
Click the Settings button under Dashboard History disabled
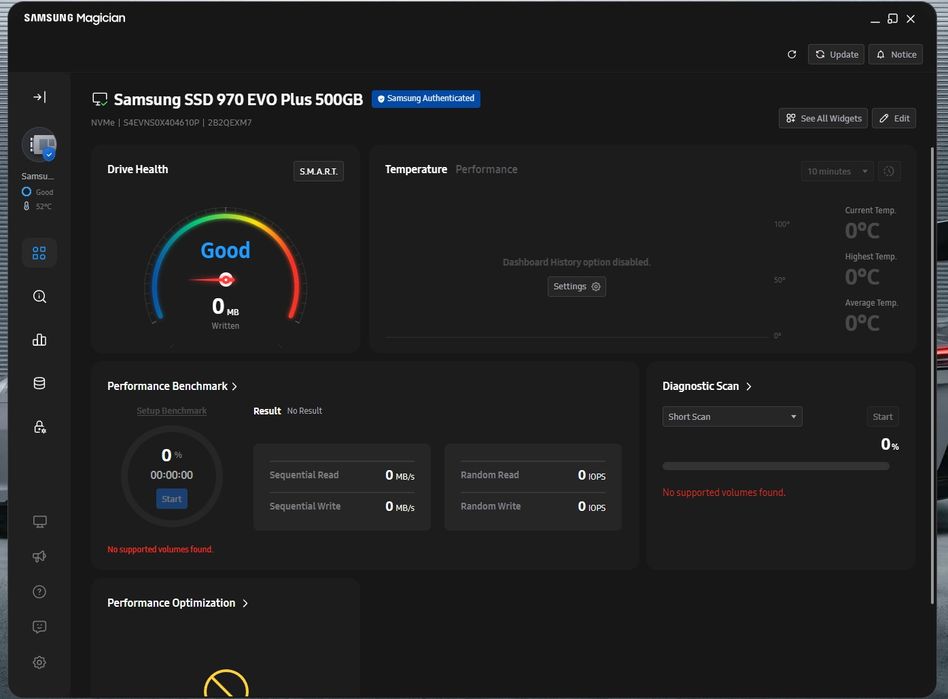tap(576, 287)
